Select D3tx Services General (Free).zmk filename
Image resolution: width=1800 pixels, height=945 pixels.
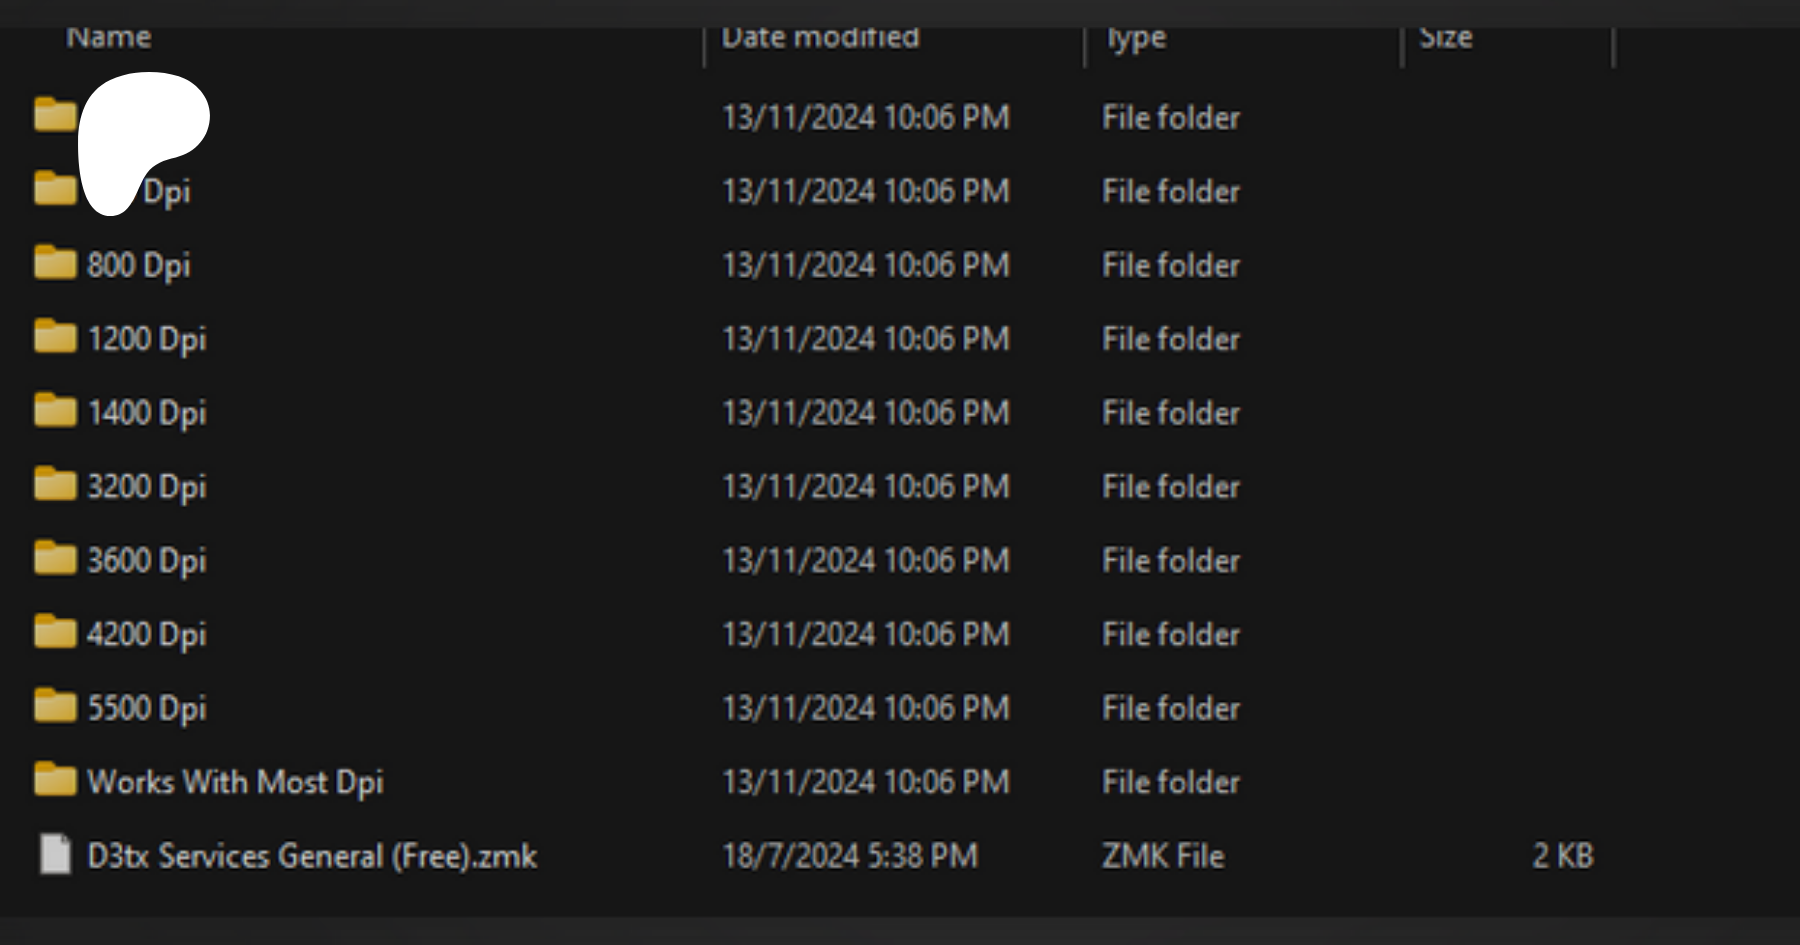(312, 856)
